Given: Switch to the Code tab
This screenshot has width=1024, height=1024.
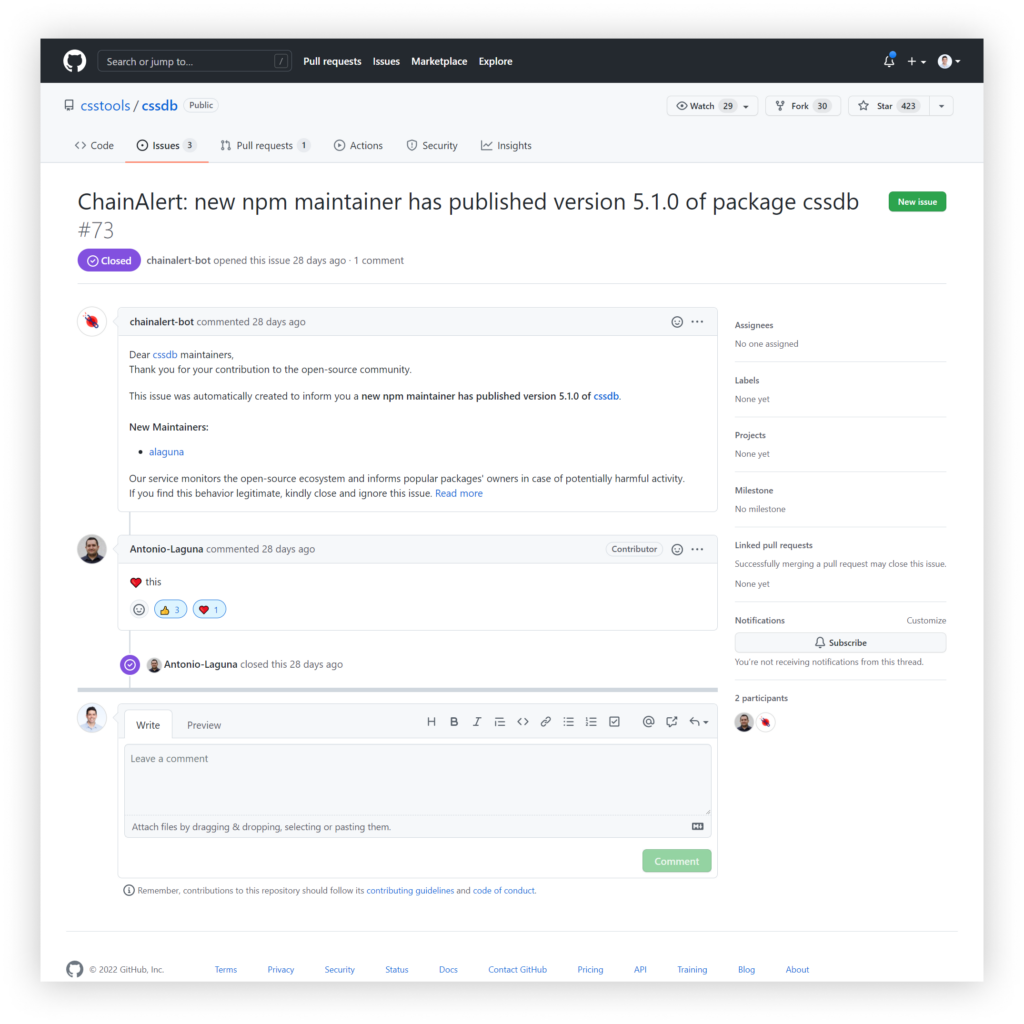Looking at the screenshot, I should [95, 146].
